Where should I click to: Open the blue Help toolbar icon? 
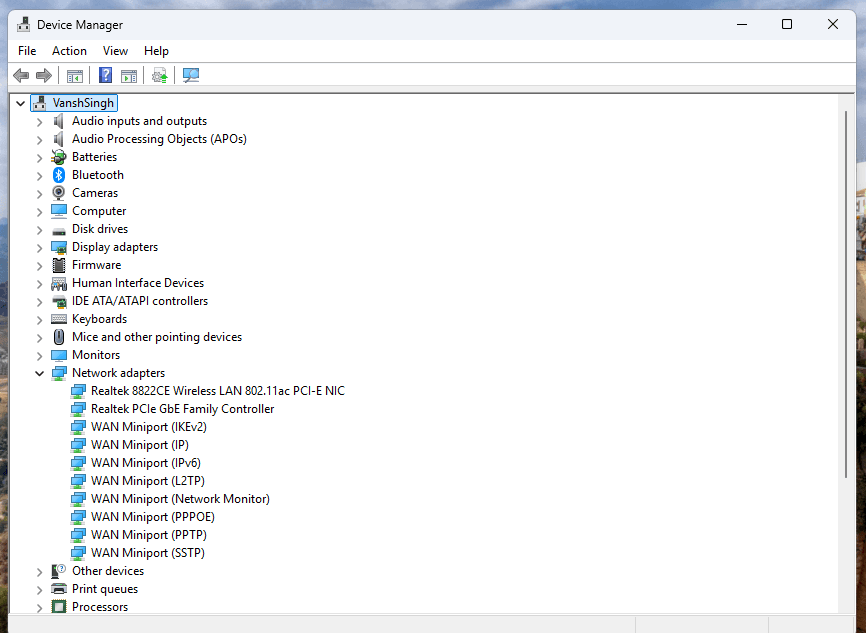click(105, 75)
